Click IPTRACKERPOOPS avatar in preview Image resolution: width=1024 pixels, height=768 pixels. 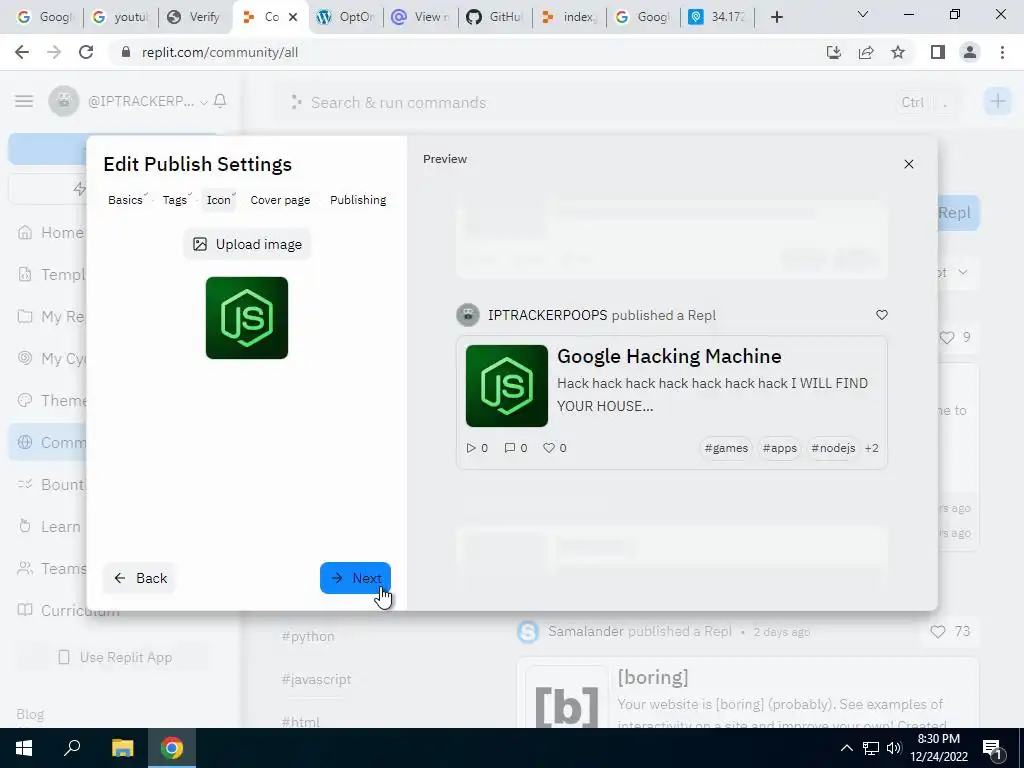468,315
